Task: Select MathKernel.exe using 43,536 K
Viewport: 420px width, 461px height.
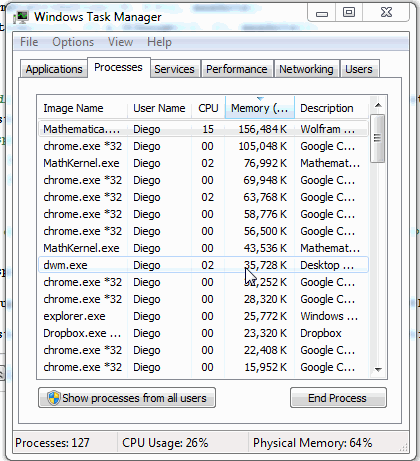Action: (x=203, y=248)
